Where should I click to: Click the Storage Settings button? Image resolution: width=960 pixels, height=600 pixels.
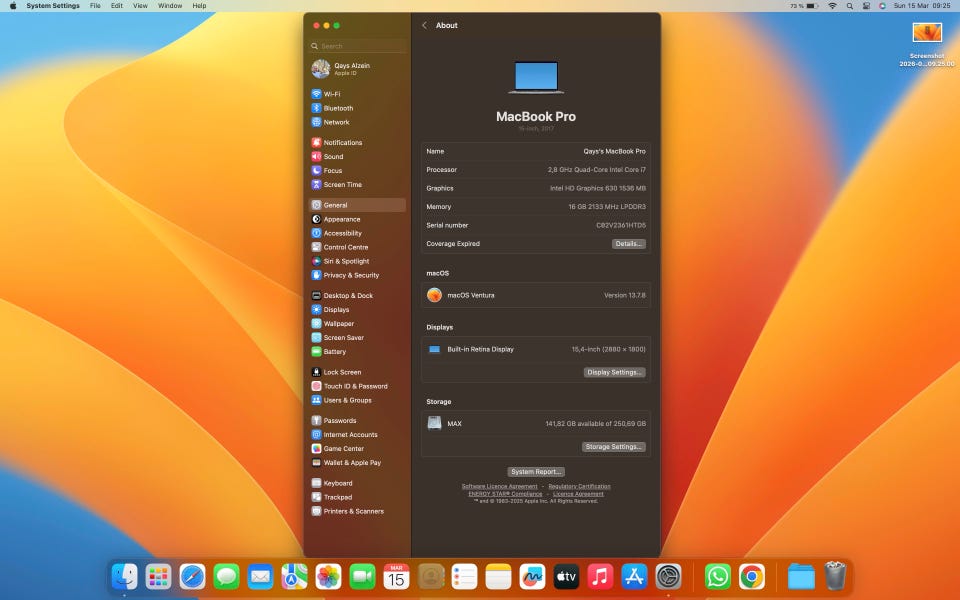[613, 447]
